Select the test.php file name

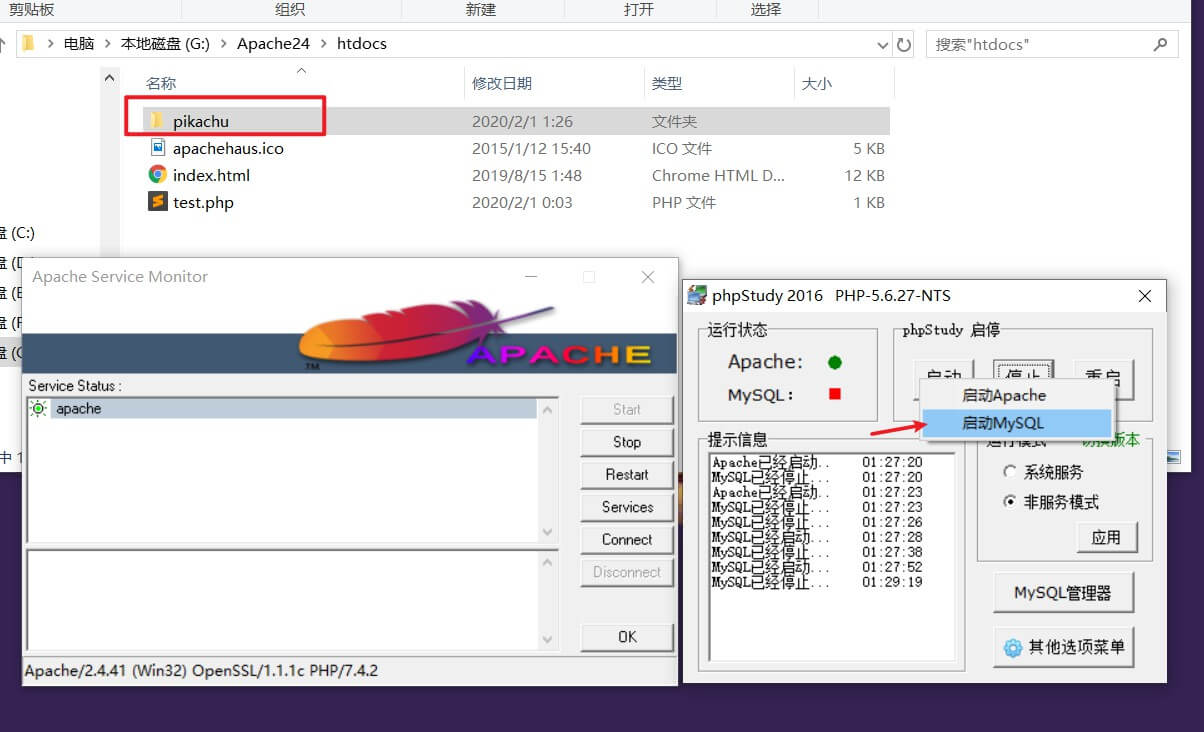click(203, 202)
